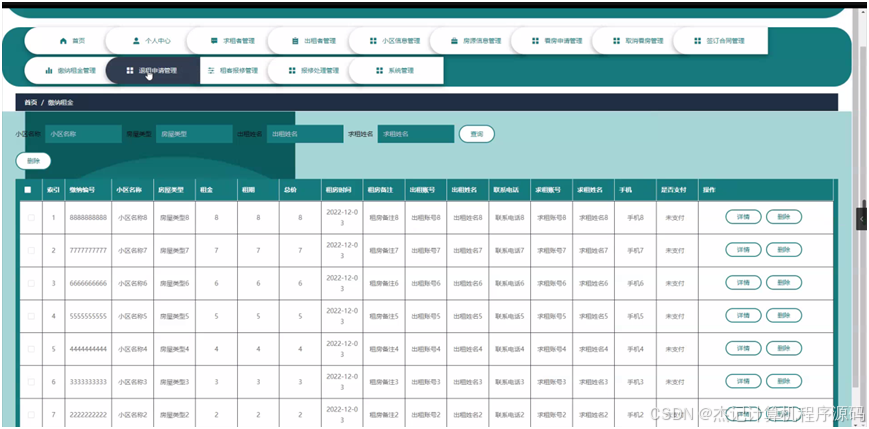
Task: Click the cell 手机3
Action: (x=635, y=382)
